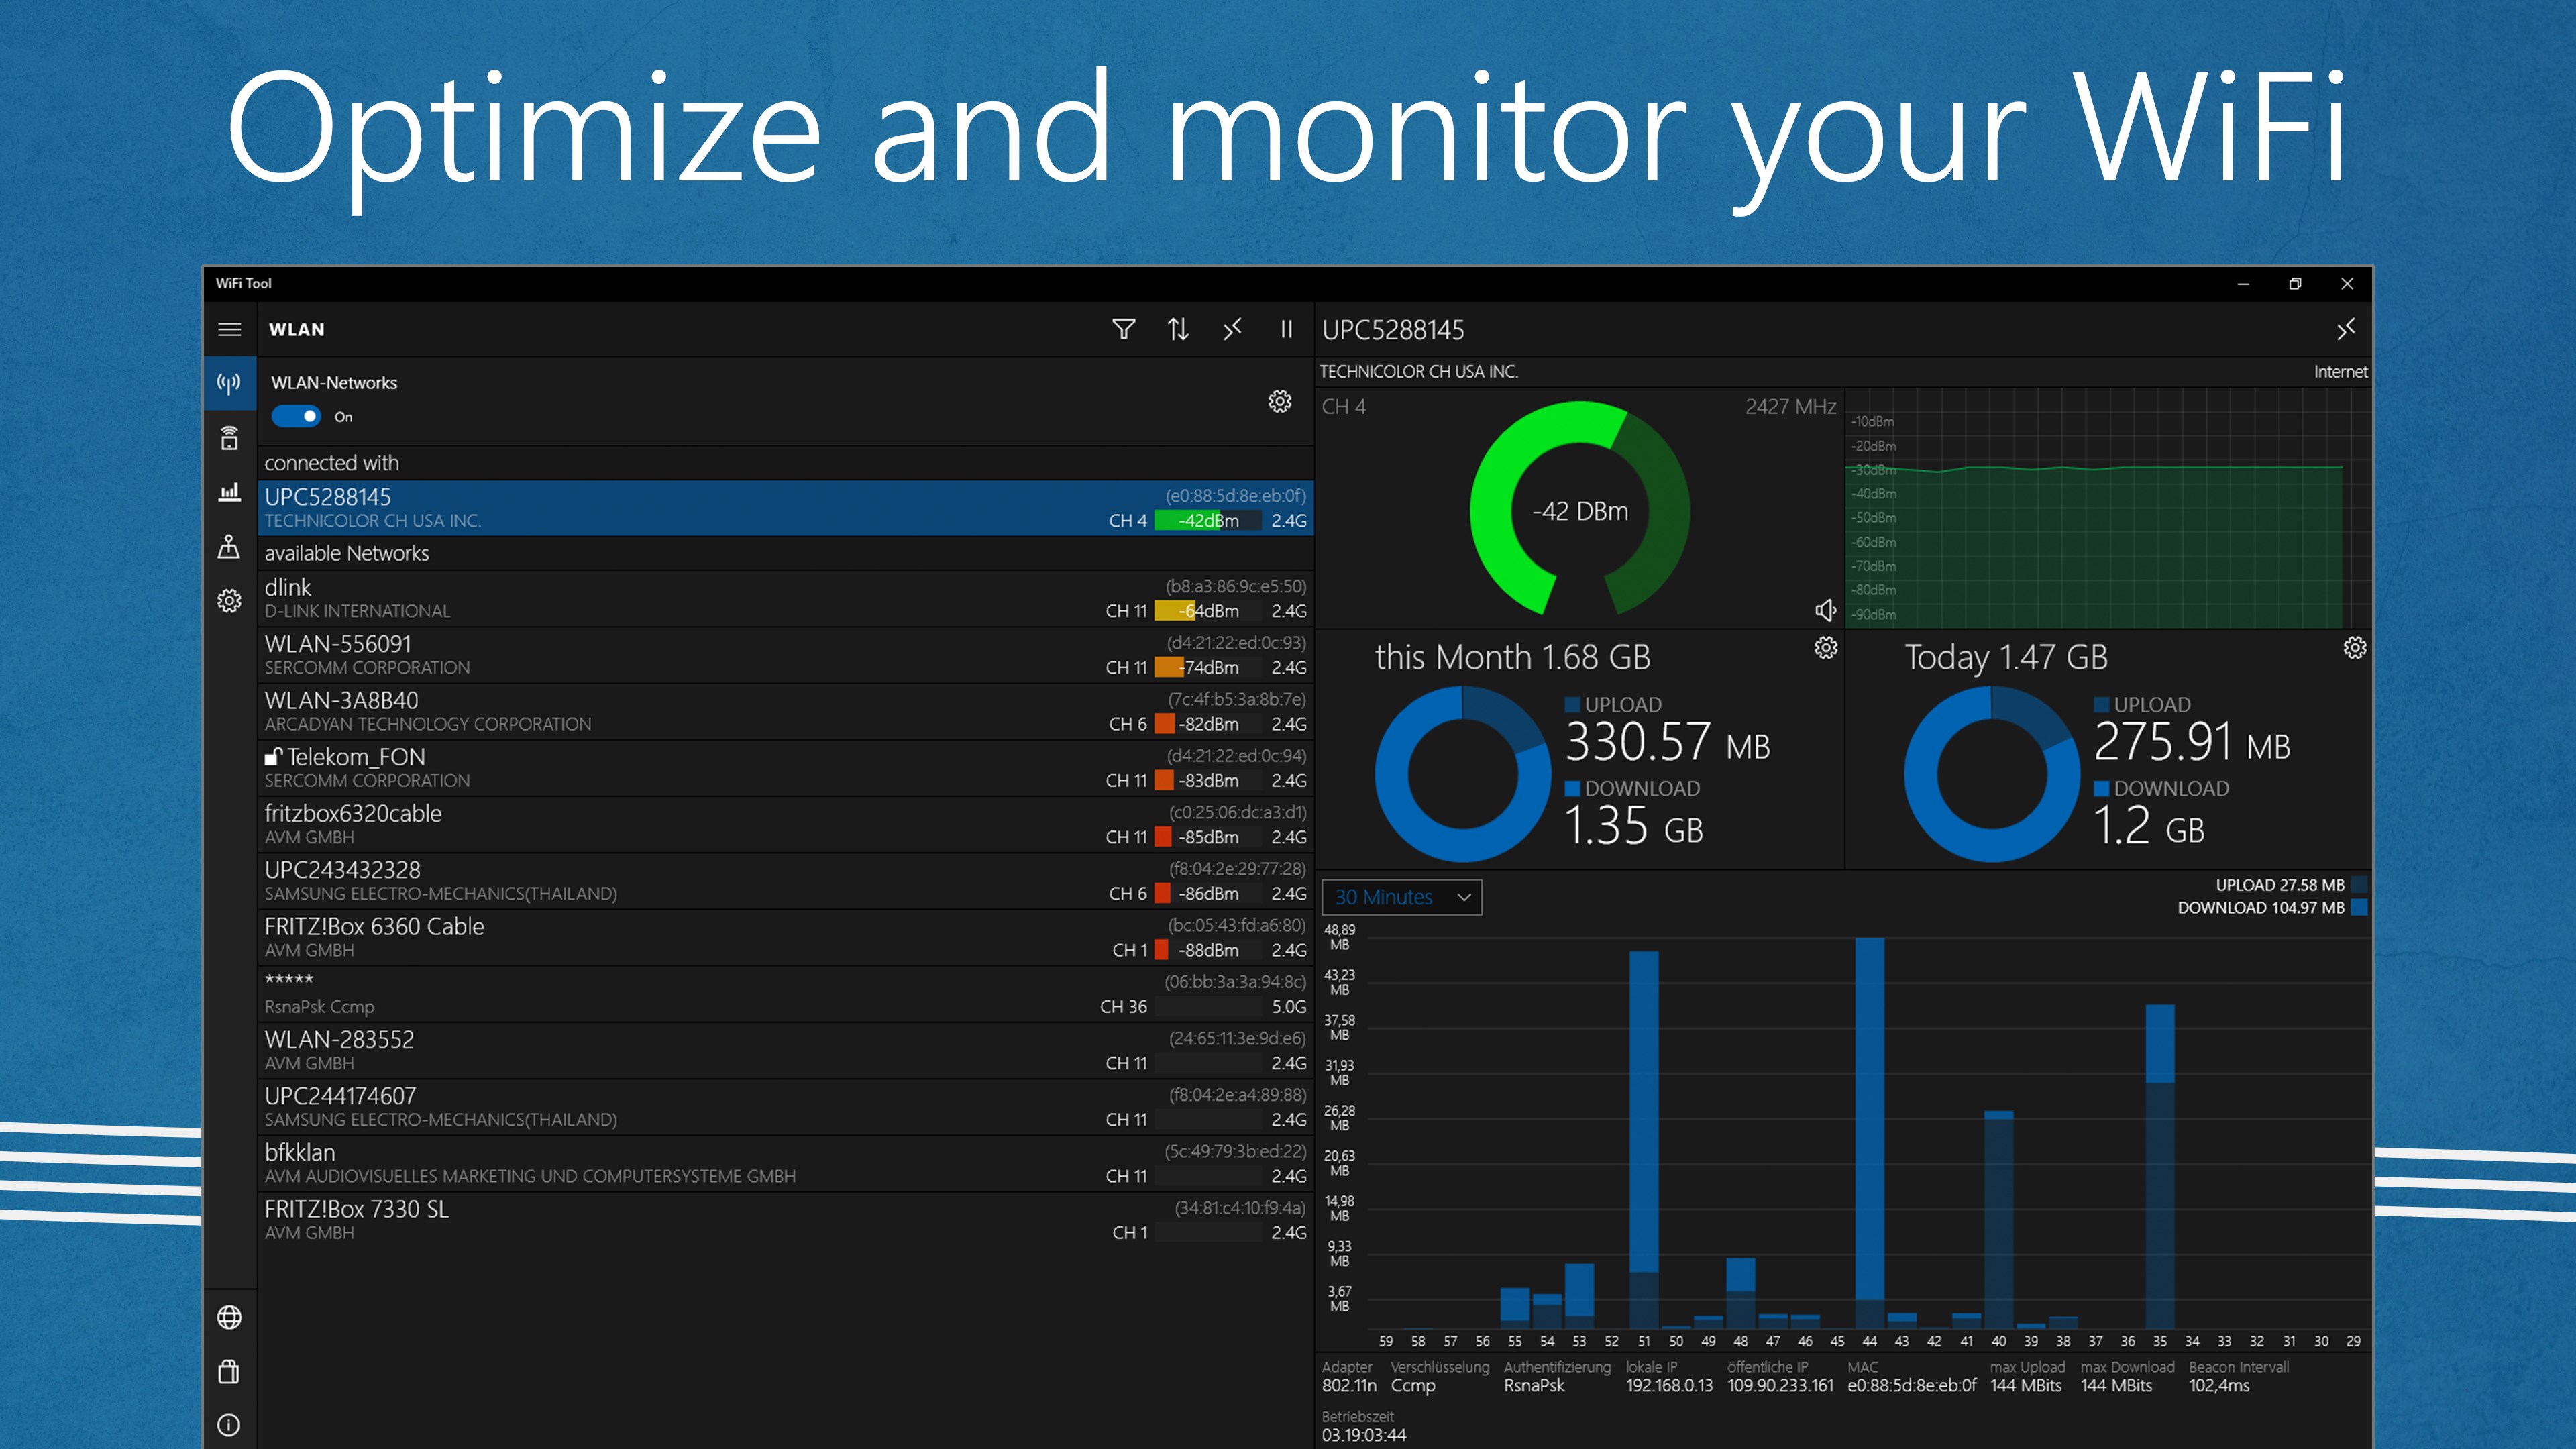Collapse the UPC5288145 detail panel
The image size is (2576, 1449).
pos(2346,329)
